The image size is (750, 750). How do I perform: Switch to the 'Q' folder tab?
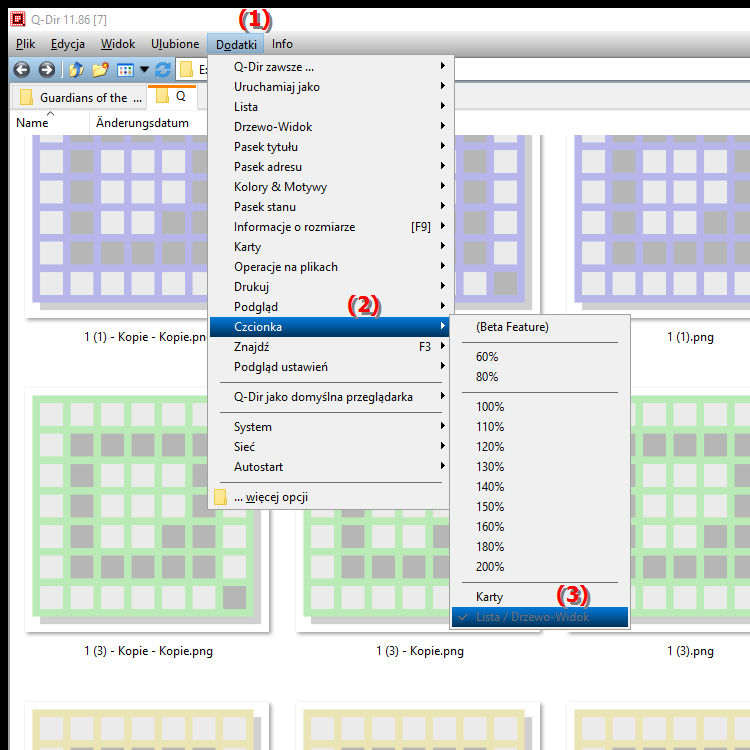point(172,97)
